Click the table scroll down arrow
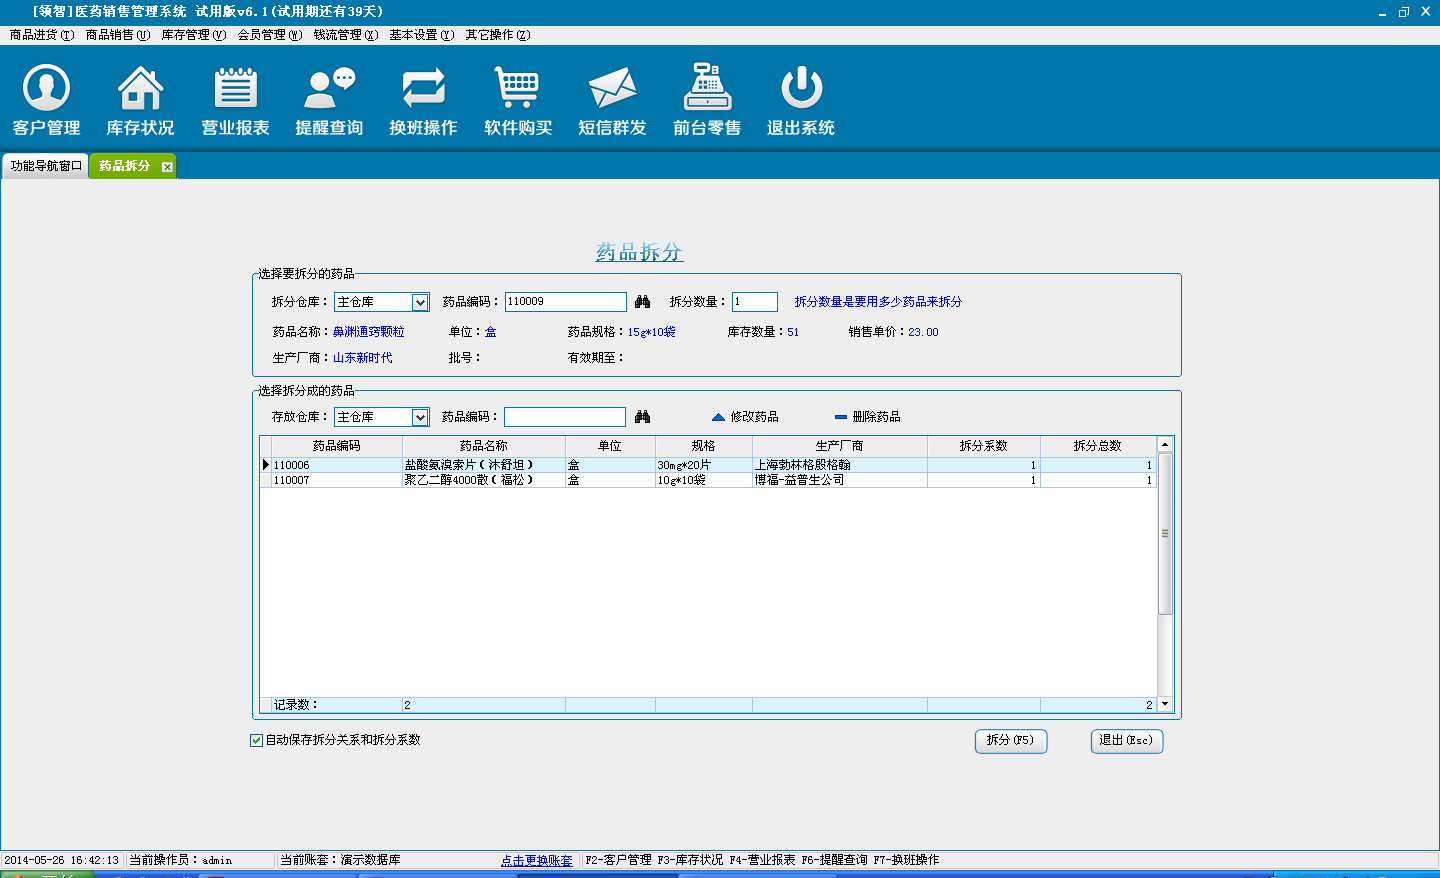This screenshot has height=878, width=1440. (1165, 705)
